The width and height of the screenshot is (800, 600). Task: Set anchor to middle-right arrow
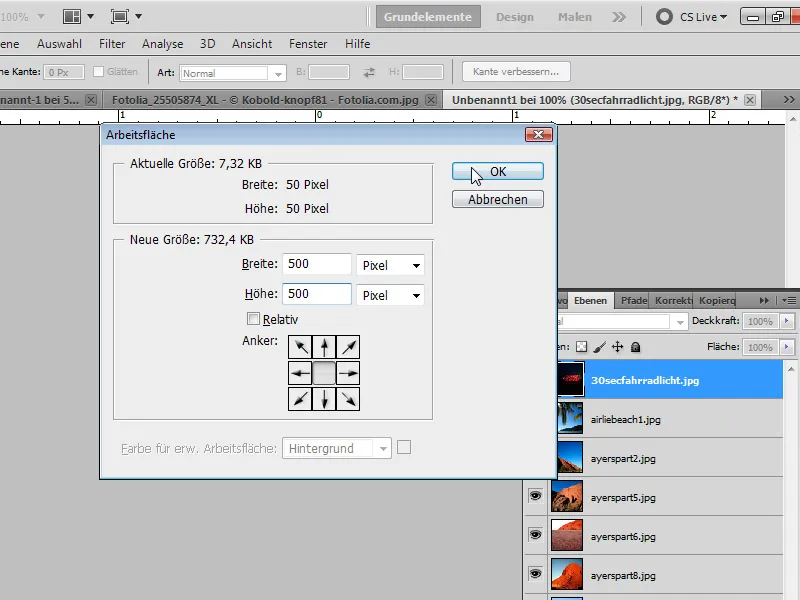pyautogui.click(x=348, y=373)
